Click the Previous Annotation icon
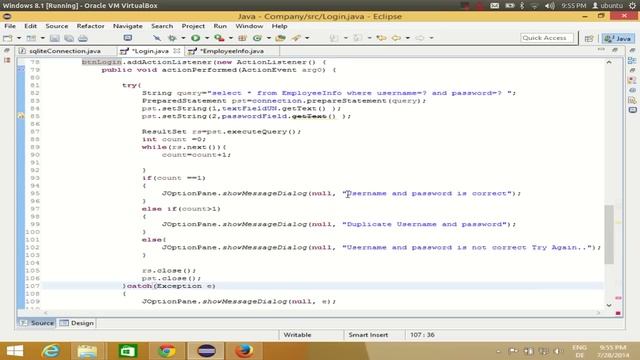Image resolution: width=640 pixels, height=360 pixels. (x=358, y=38)
